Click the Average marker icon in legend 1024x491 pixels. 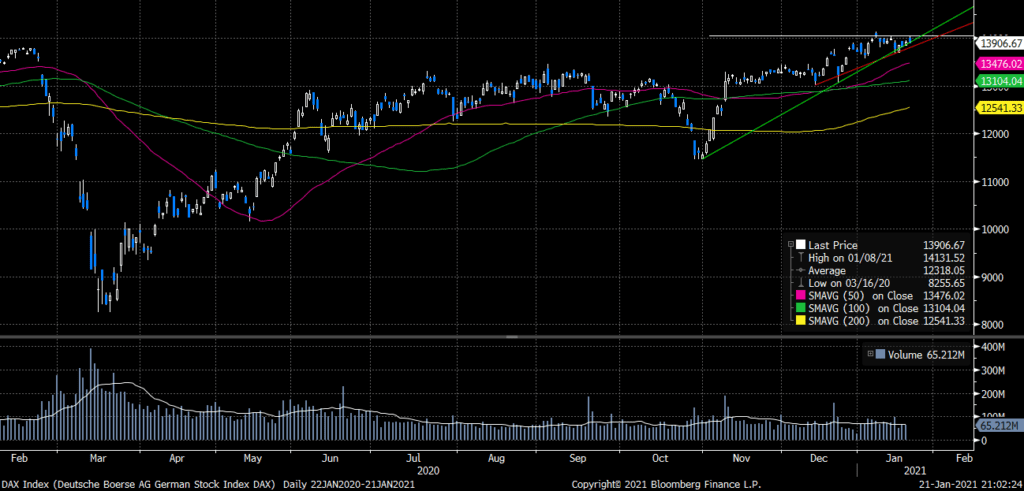pyautogui.click(x=801, y=270)
